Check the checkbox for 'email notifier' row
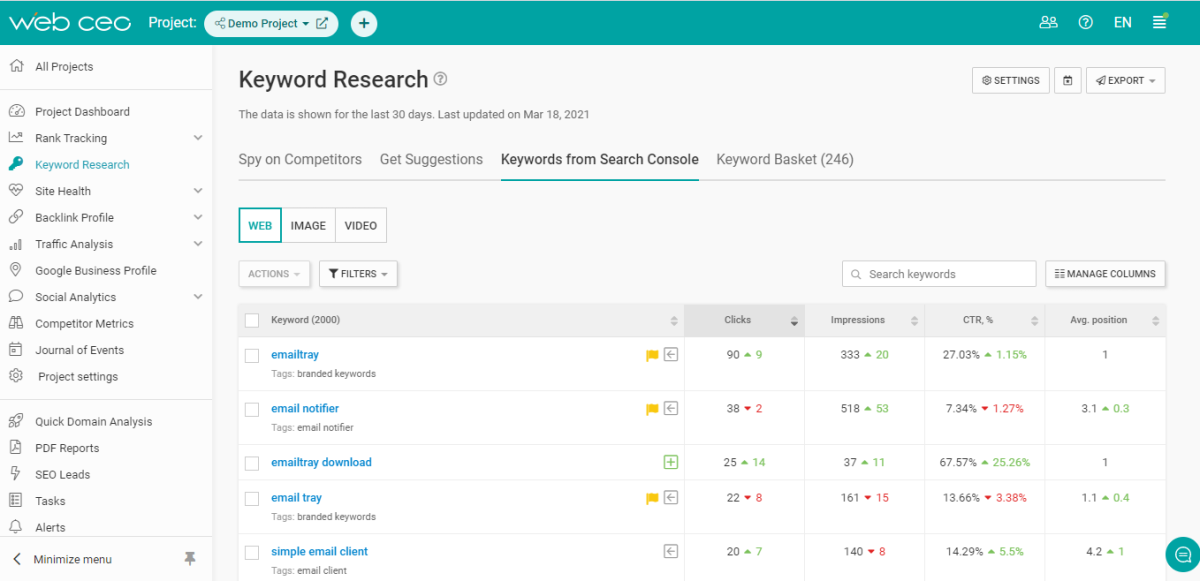1200x581 pixels. tap(251, 408)
